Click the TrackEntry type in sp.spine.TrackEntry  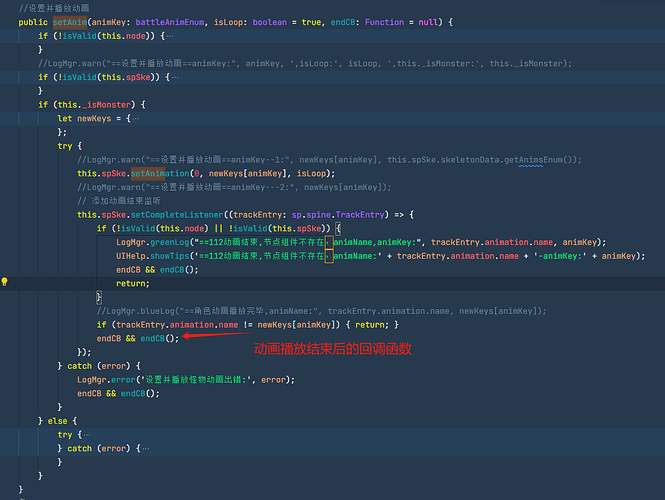click(360, 215)
